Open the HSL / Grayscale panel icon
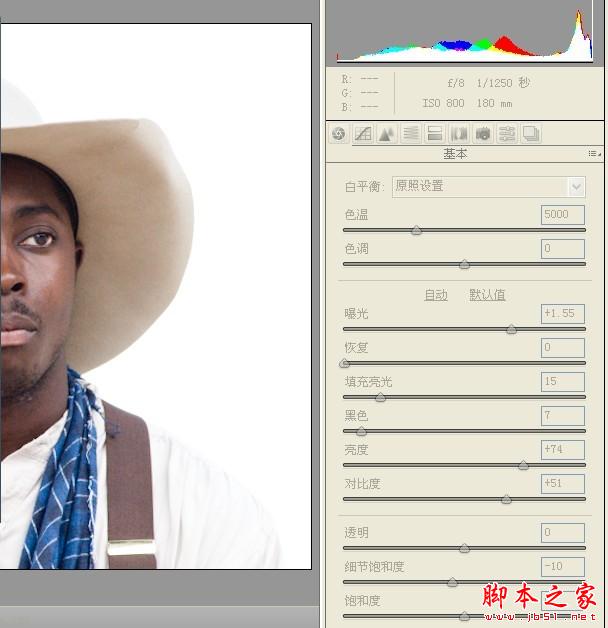The image size is (608, 628). pos(411,134)
